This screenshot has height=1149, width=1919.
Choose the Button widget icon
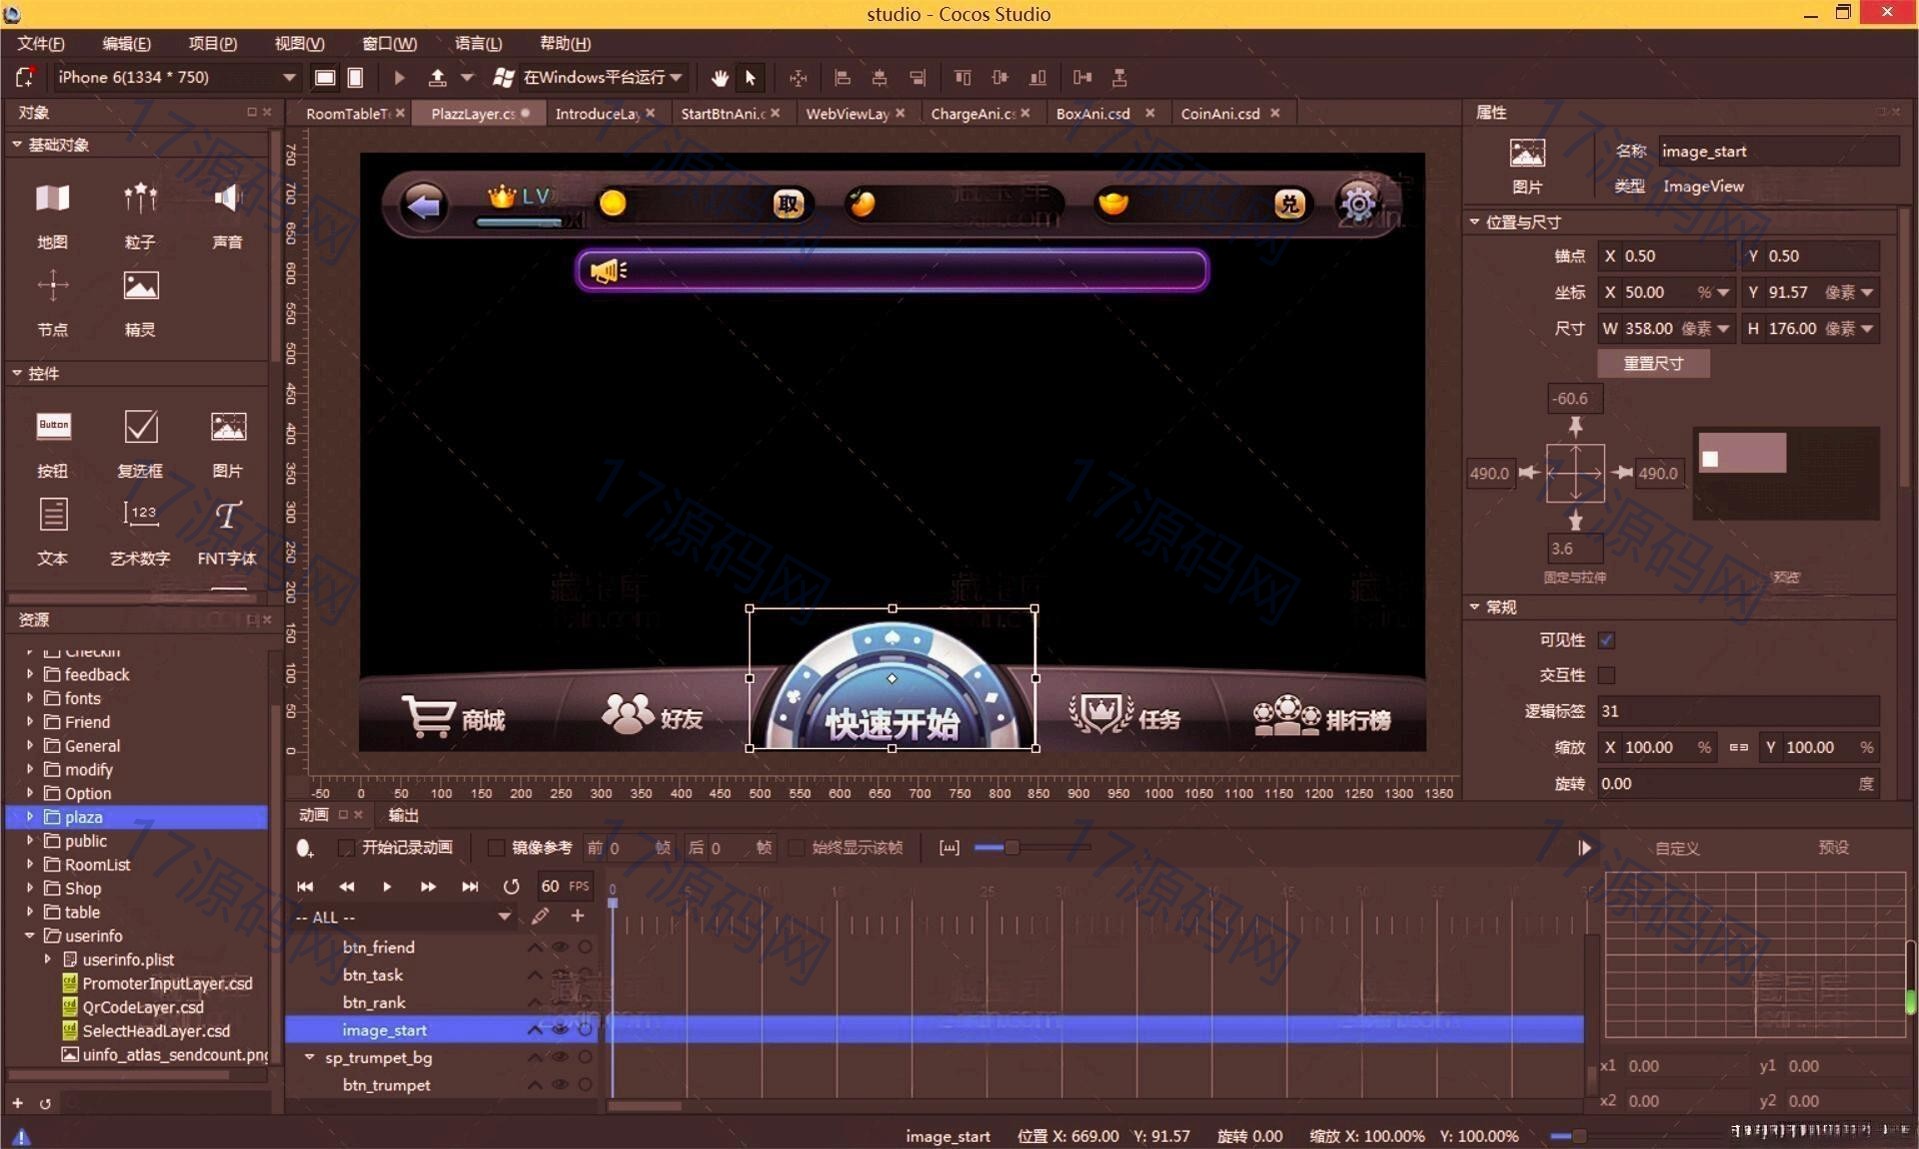pos(53,428)
